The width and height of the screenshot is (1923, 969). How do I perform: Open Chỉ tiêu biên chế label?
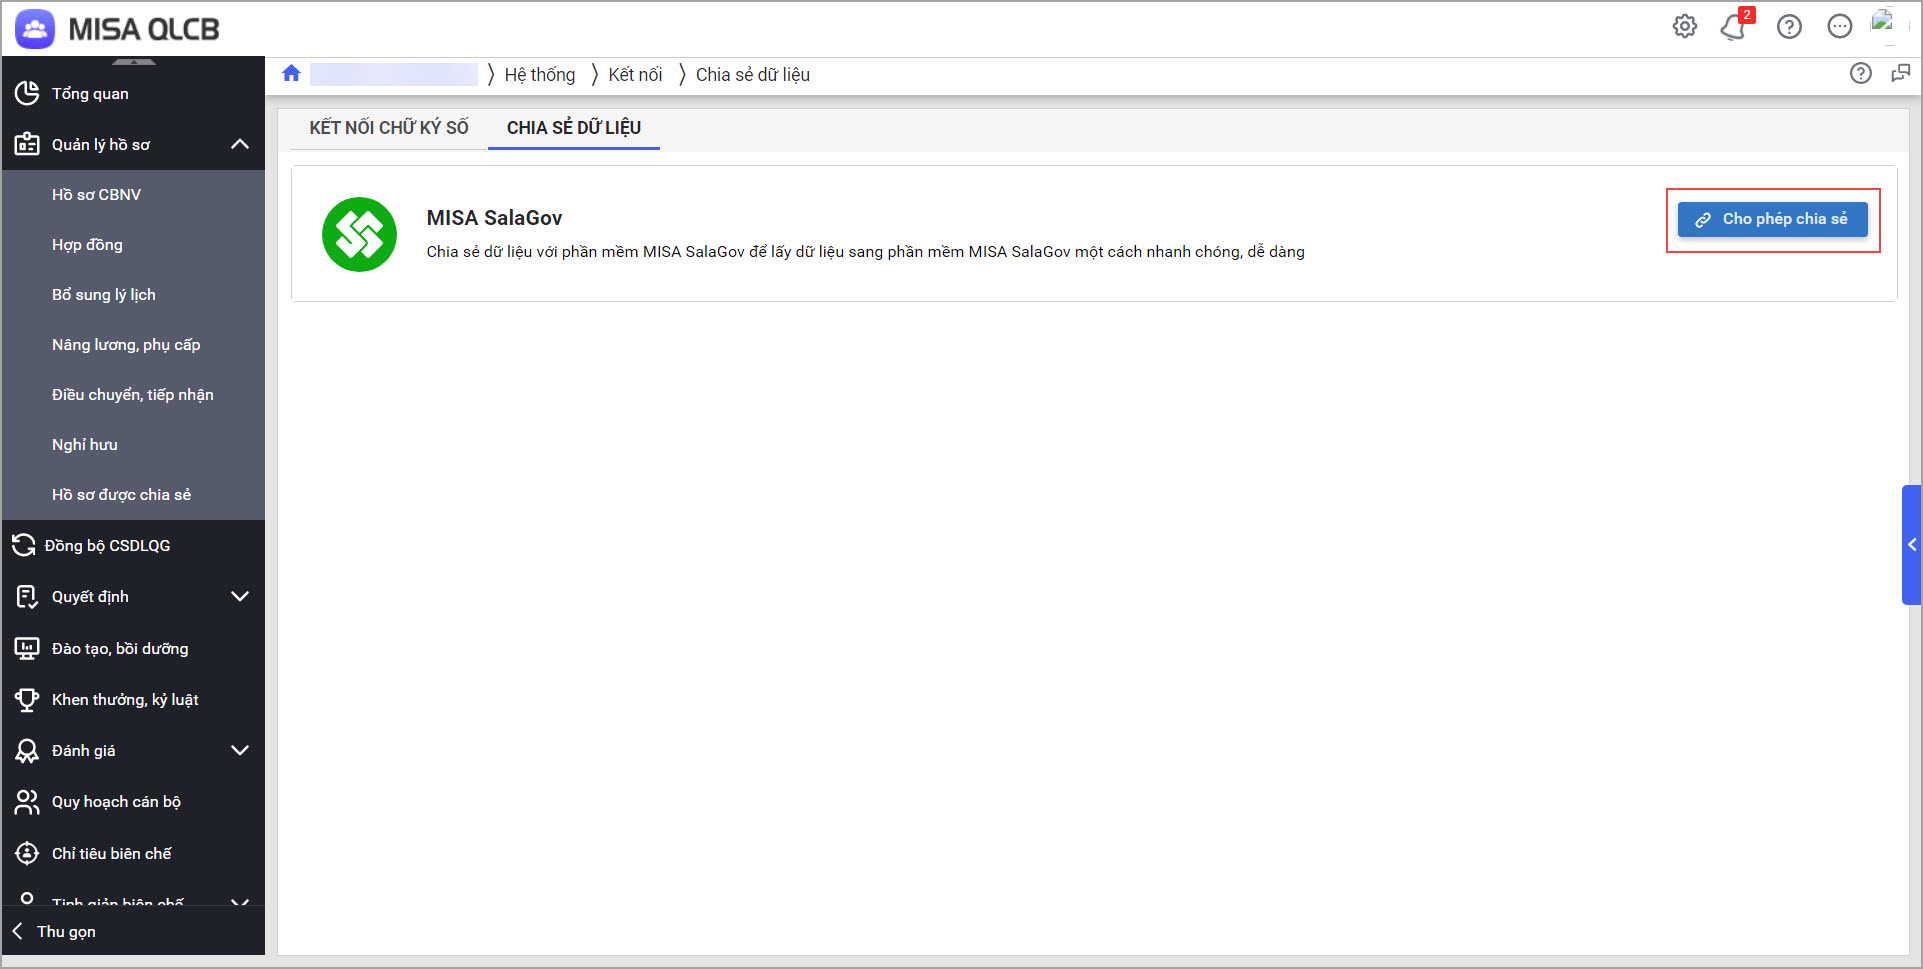coord(112,854)
